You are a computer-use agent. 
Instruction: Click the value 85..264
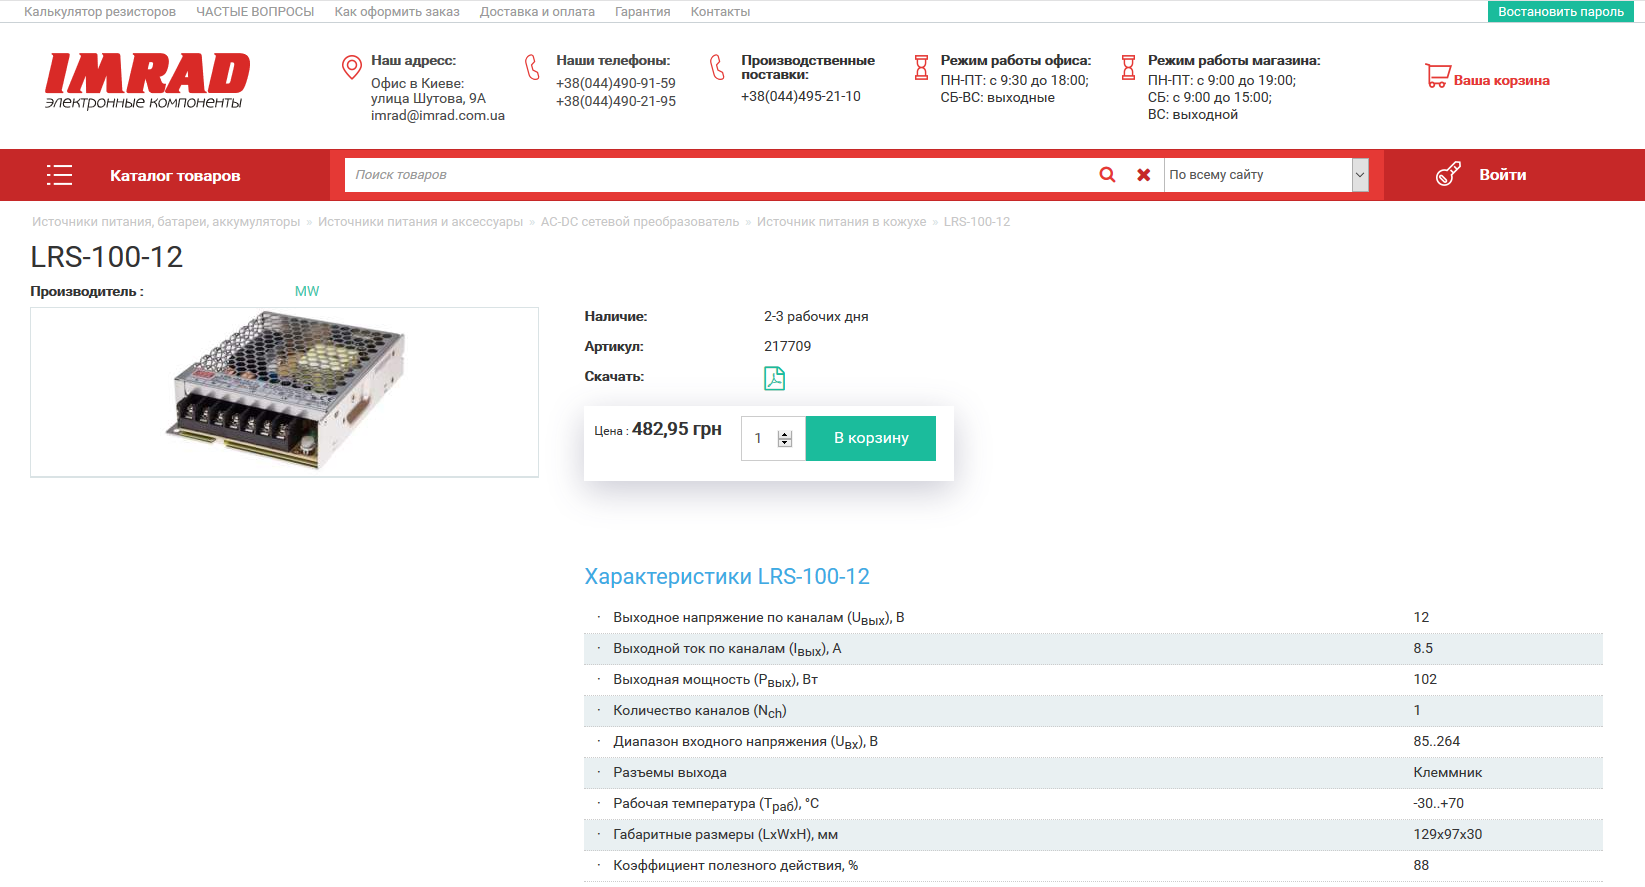[x=1437, y=741]
